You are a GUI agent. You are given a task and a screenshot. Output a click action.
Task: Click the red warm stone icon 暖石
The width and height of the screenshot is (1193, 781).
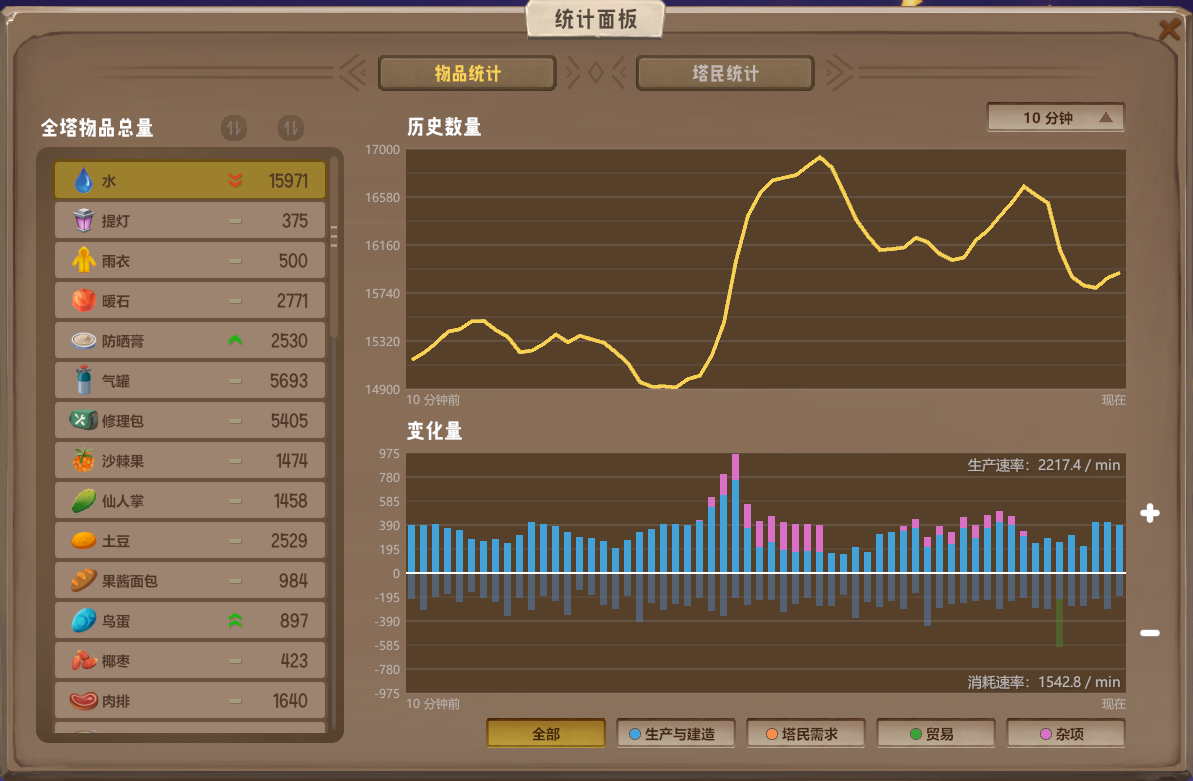click(x=83, y=301)
